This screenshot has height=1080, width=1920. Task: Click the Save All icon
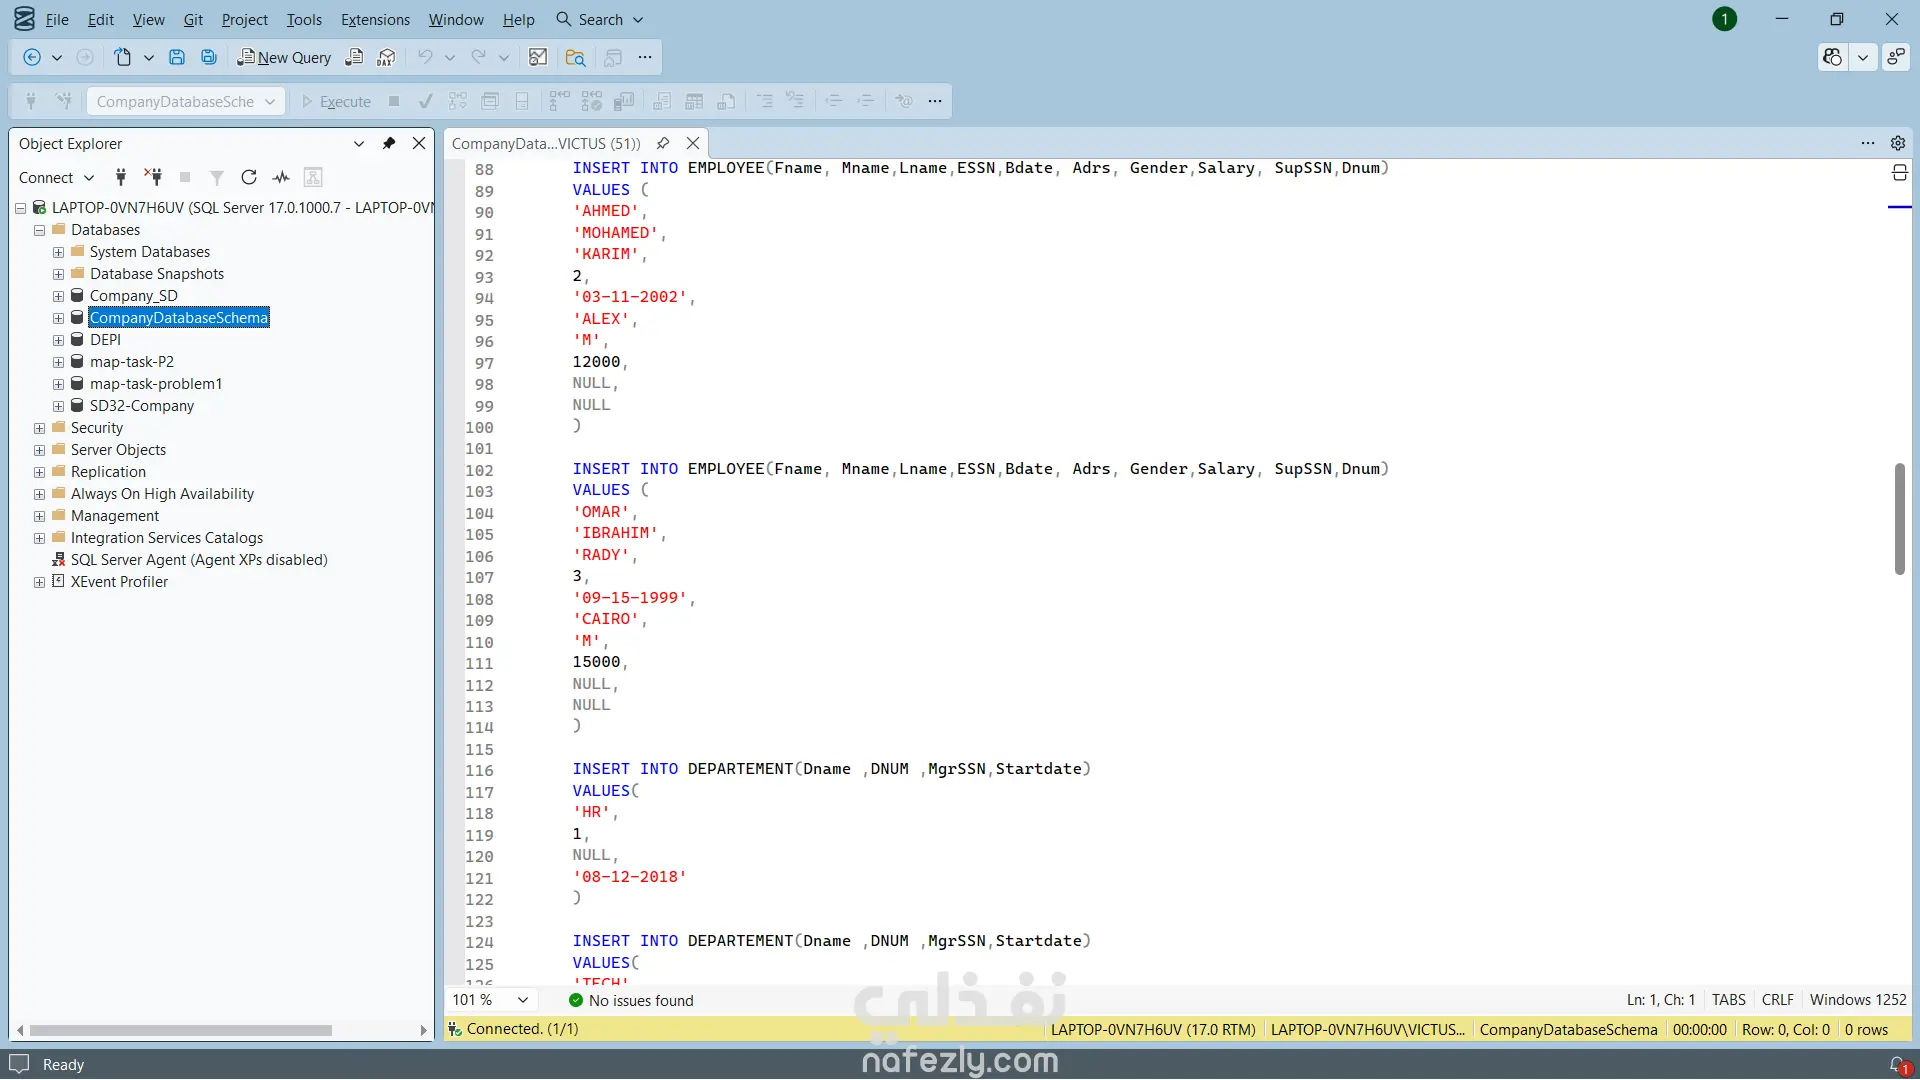[x=209, y=58]
